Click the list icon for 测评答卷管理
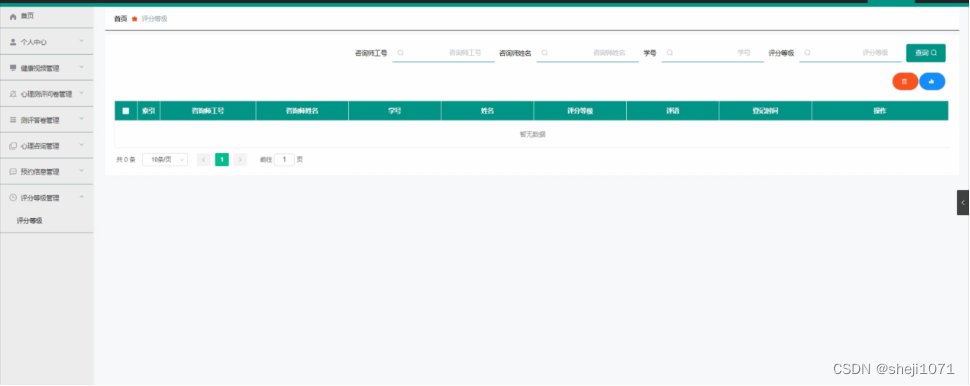This screenshot has width=970, height=386. pyautogui.click(x=13, y=120)
